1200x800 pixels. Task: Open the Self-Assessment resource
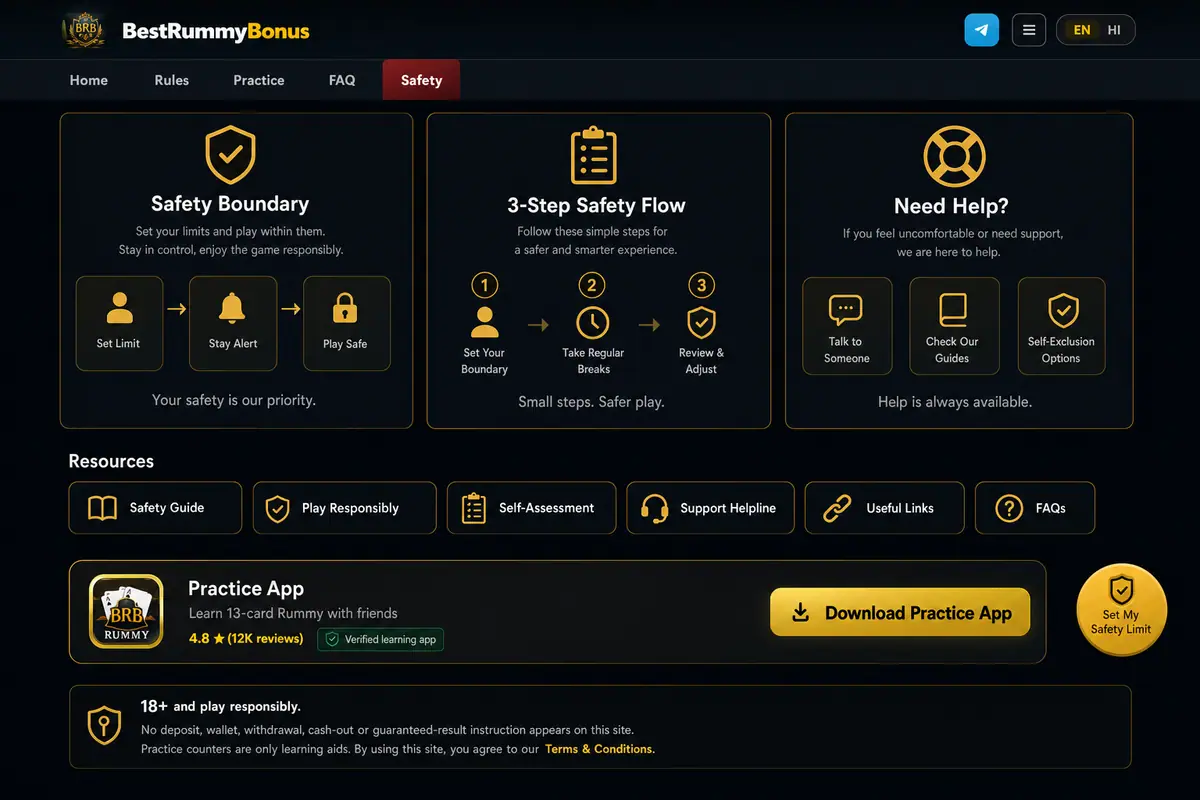531,508
